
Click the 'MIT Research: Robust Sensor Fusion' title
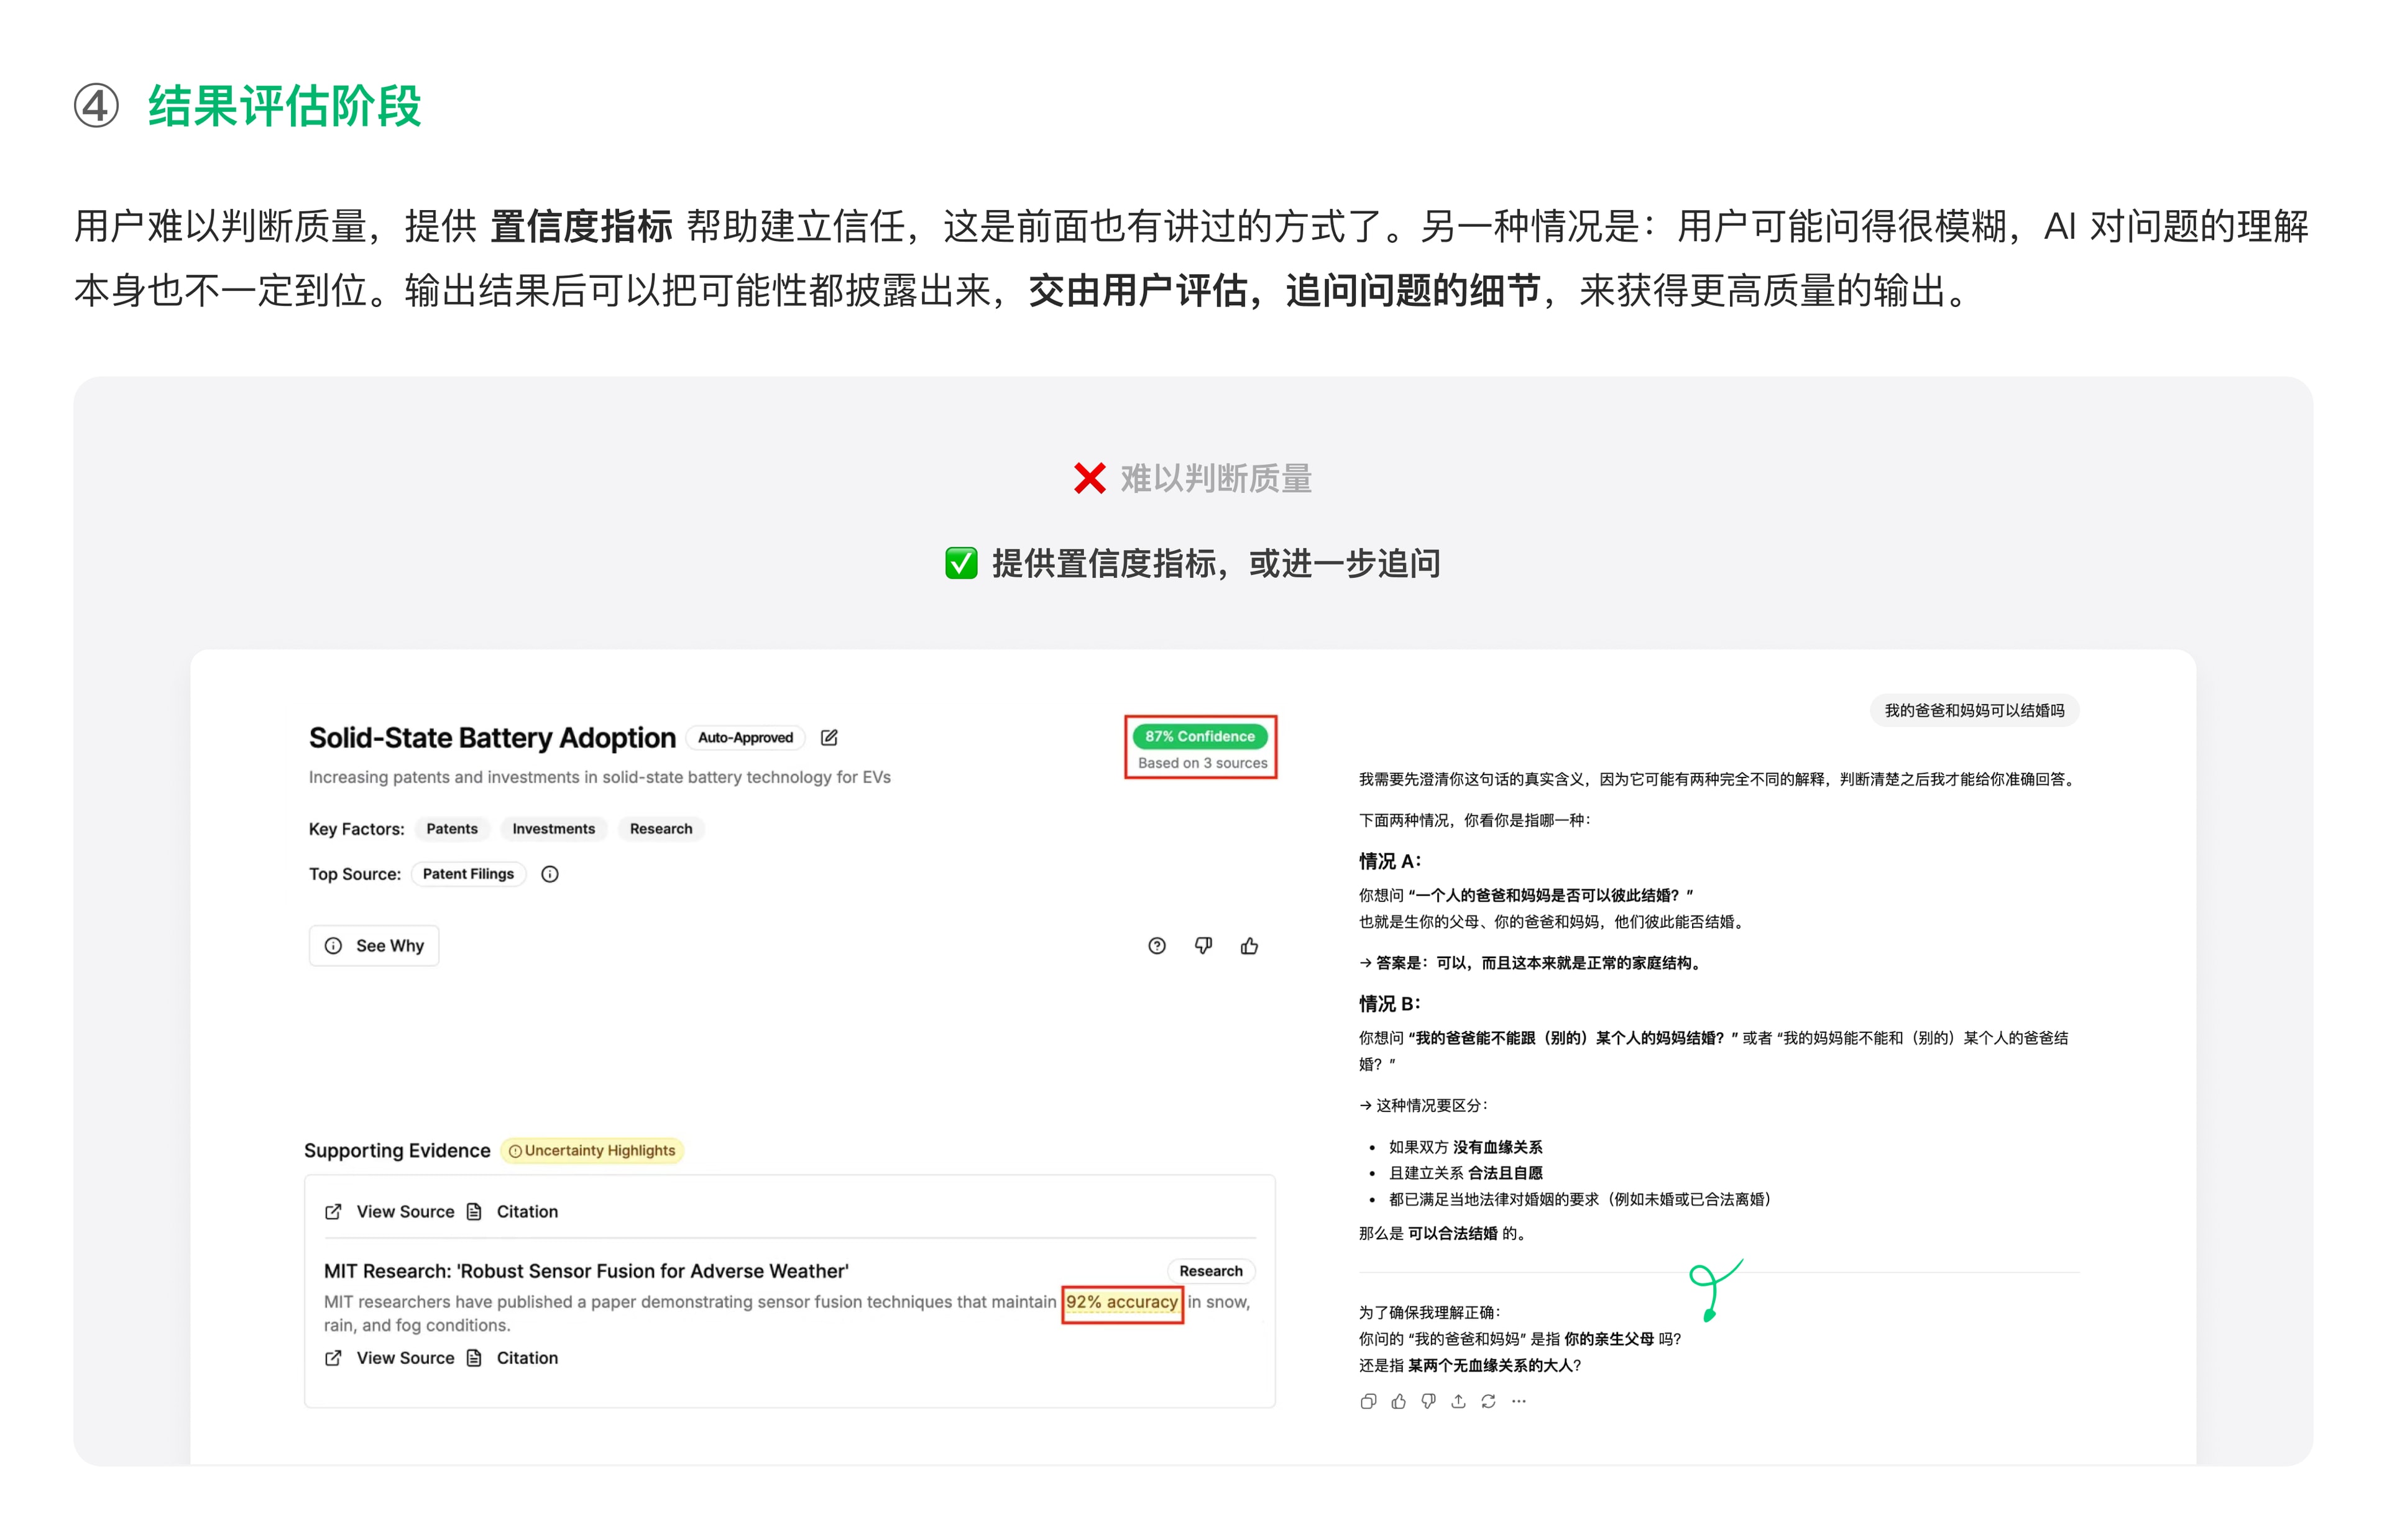(586, 1271)
